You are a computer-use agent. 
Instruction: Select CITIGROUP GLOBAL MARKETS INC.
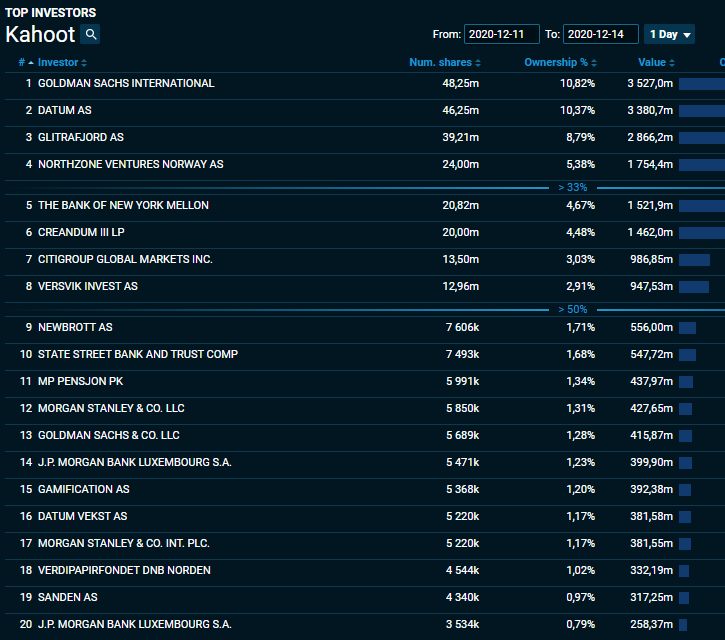125,259
